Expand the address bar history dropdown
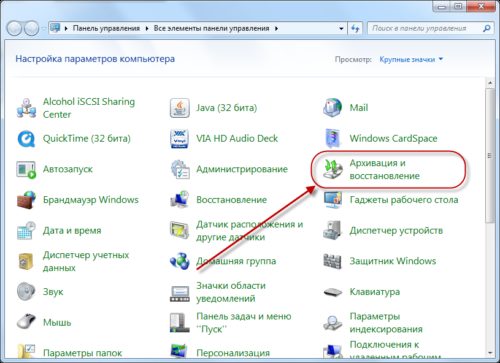500x363 pixels. 341,29
